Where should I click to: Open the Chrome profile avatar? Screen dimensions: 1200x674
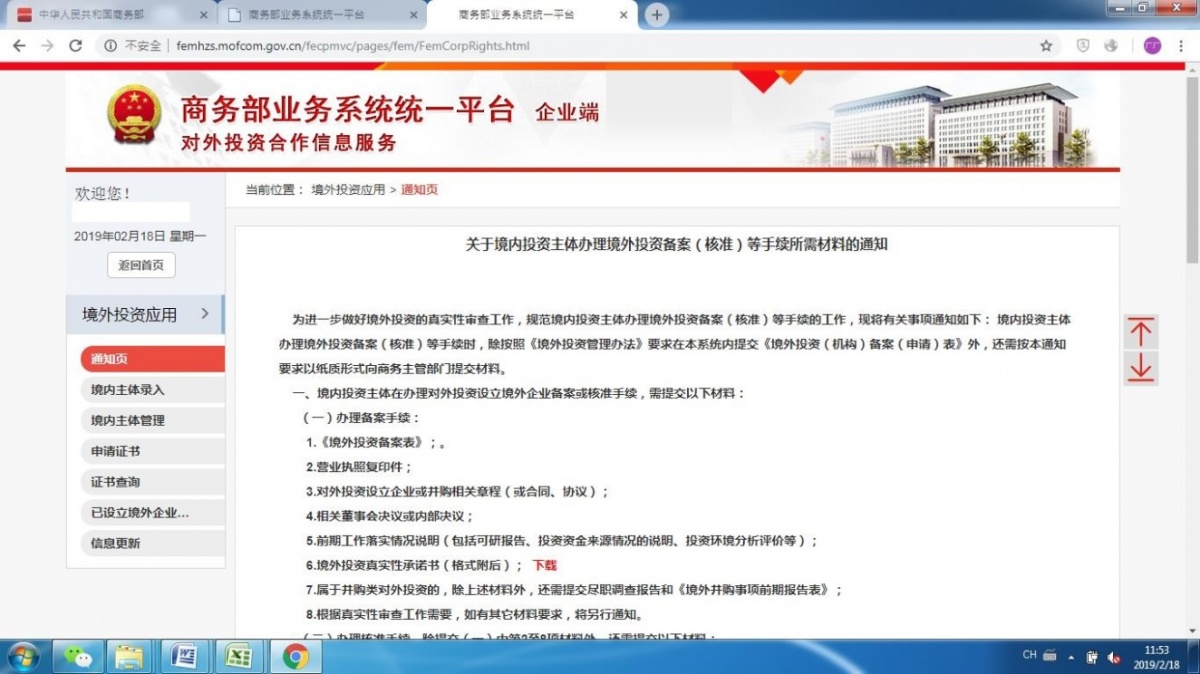click(1152, 46)
